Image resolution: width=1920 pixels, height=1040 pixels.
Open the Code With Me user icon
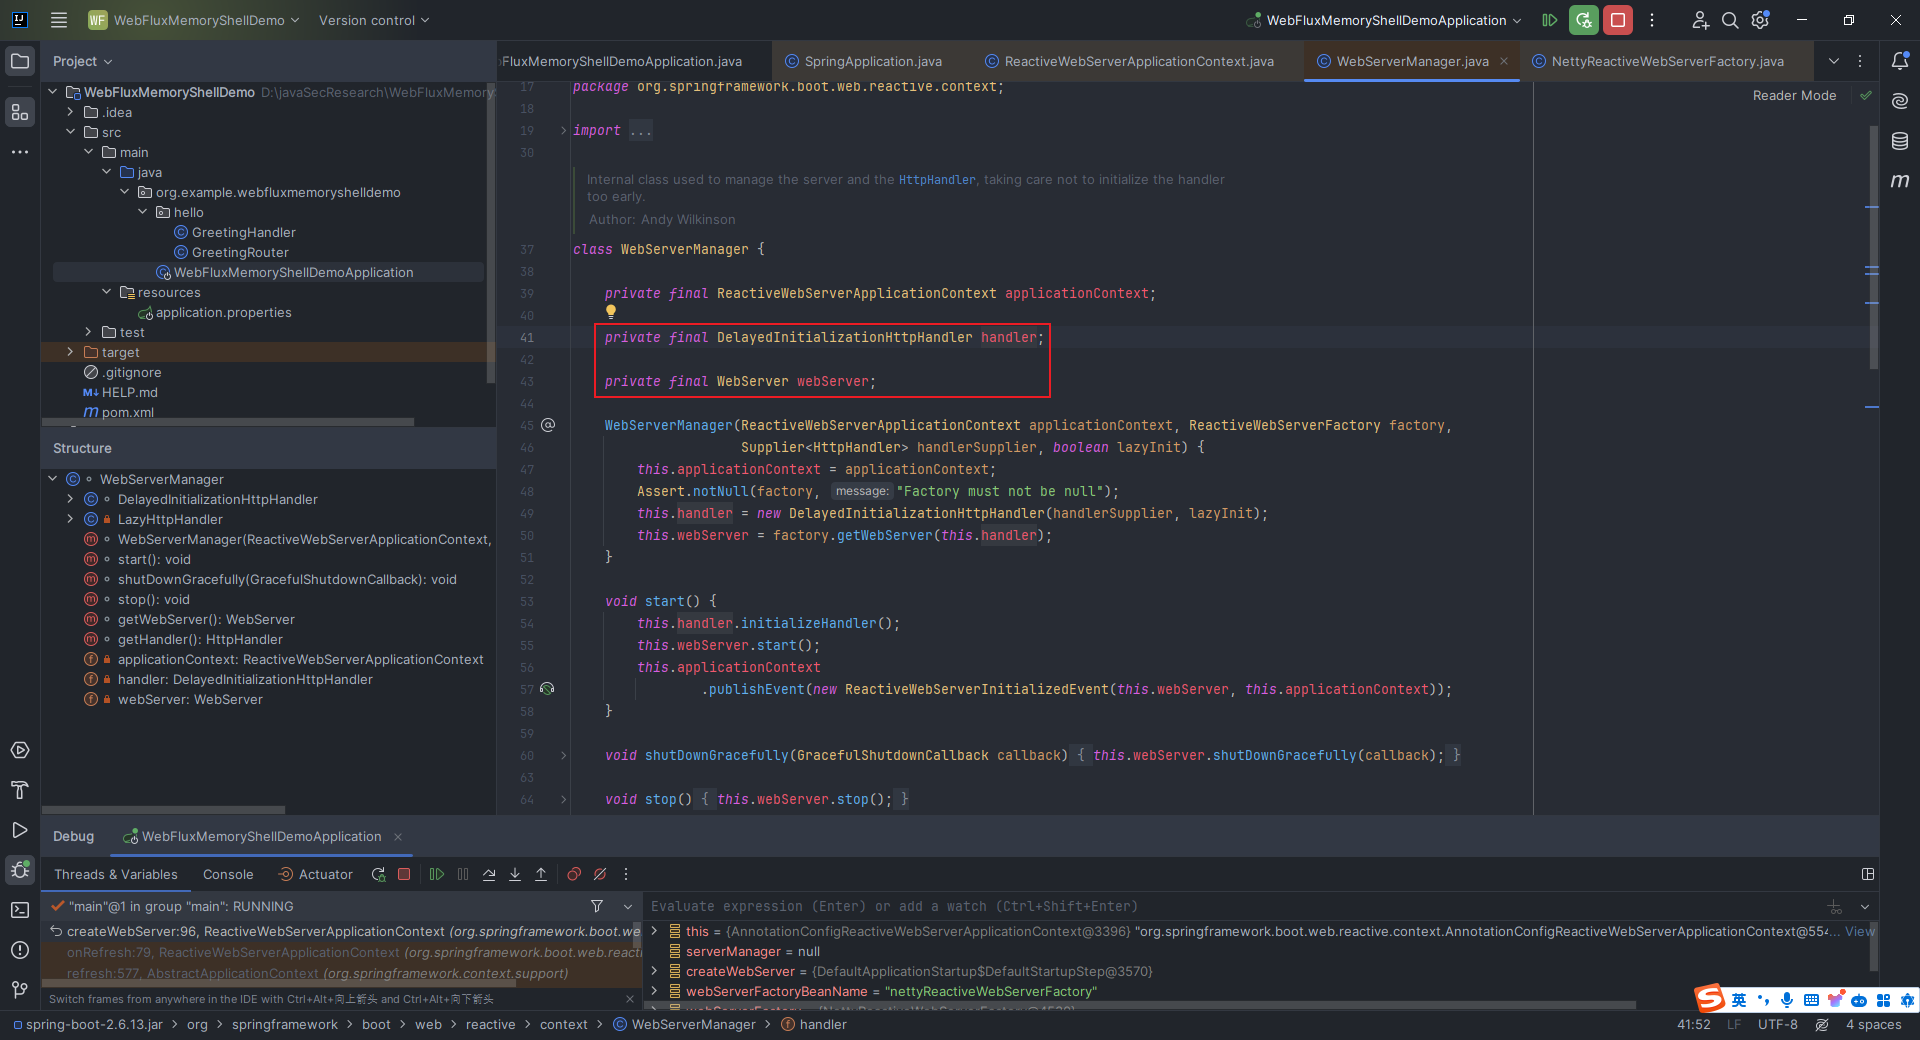[x=1700, y=20]
